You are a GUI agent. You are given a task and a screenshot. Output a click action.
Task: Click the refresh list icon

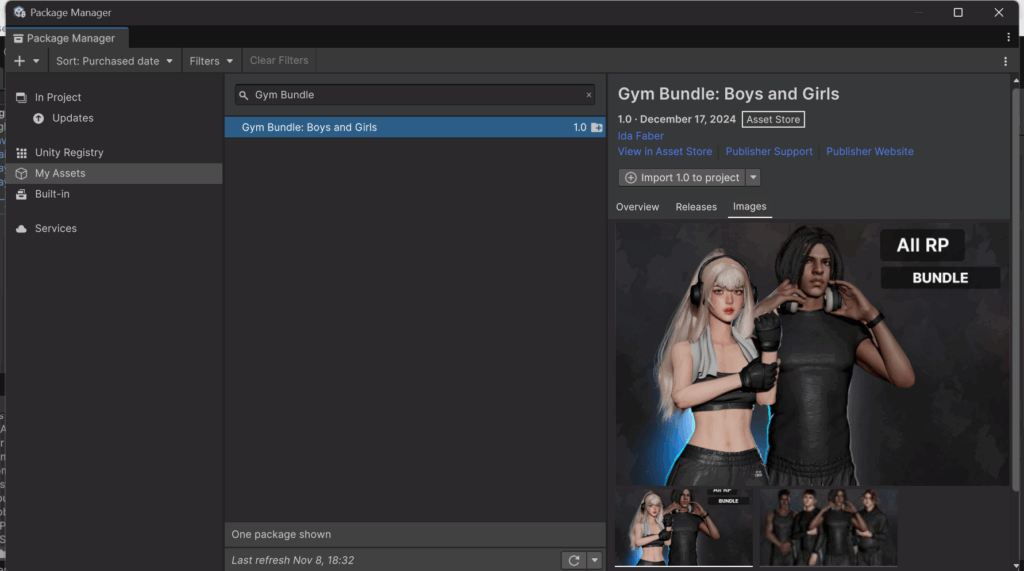pos(573,561)
